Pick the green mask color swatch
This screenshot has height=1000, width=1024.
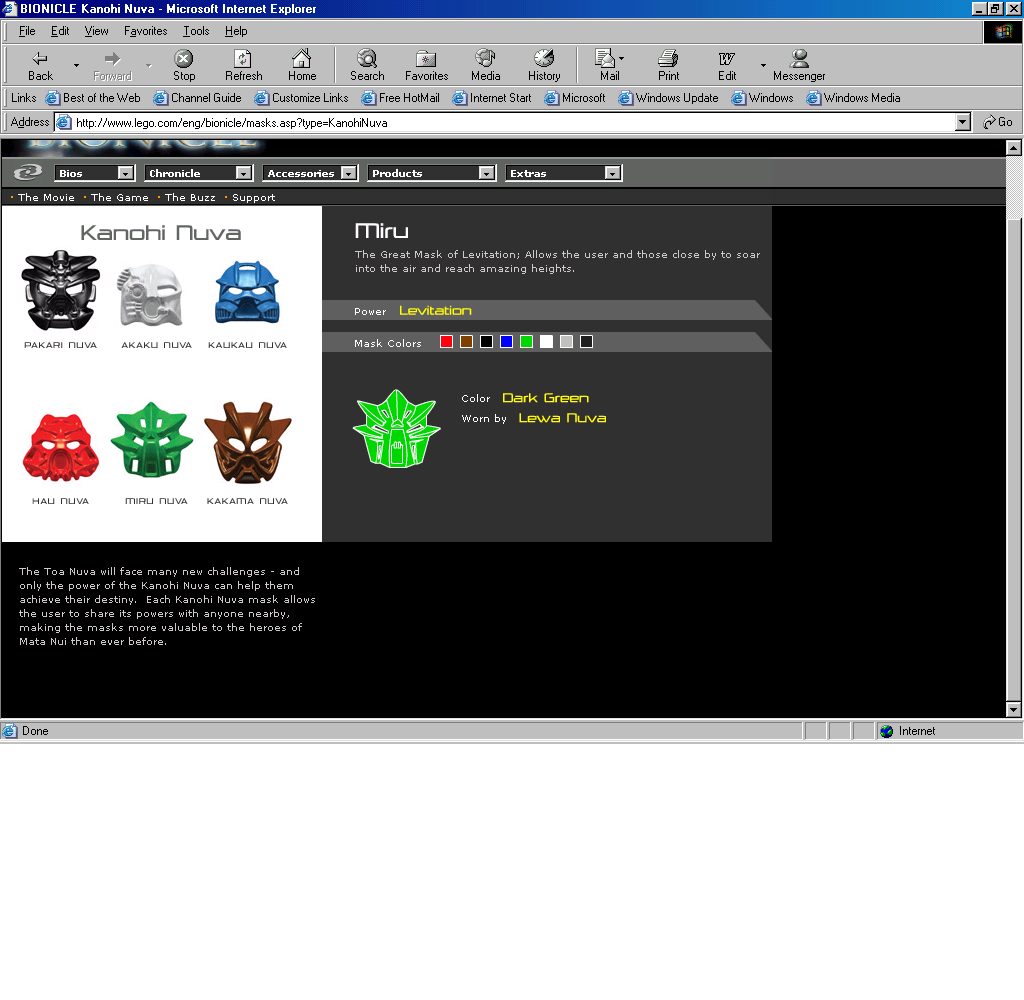(x=526, y=342)
